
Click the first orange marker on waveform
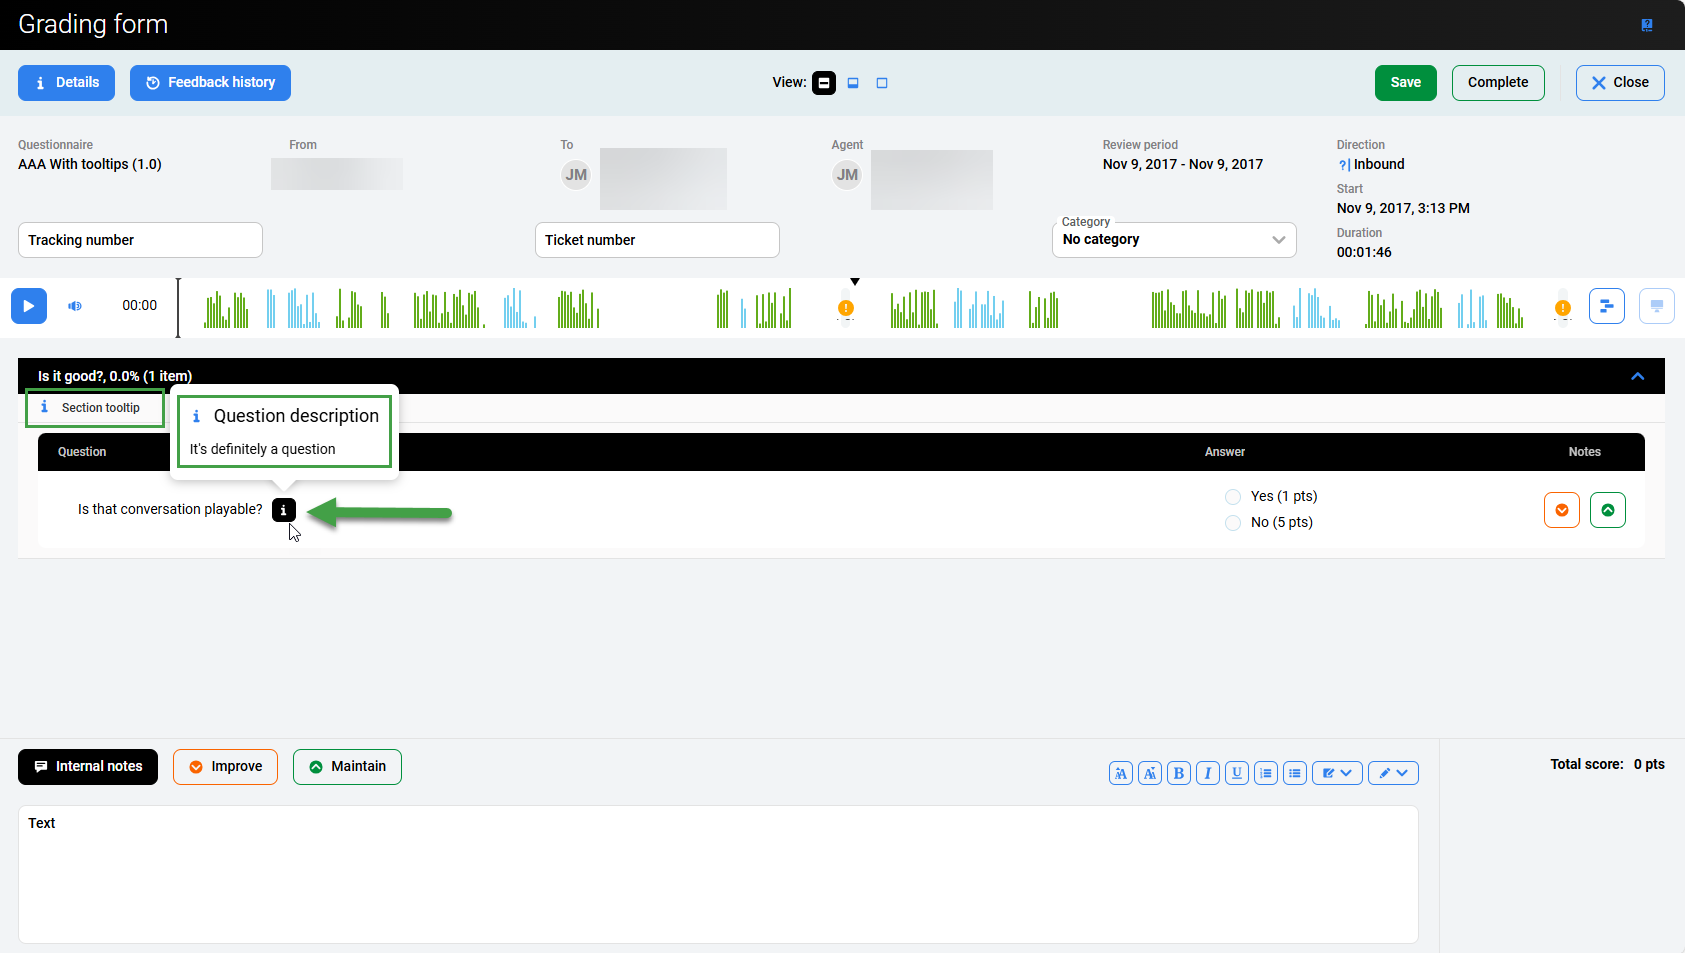coord(846,308)
